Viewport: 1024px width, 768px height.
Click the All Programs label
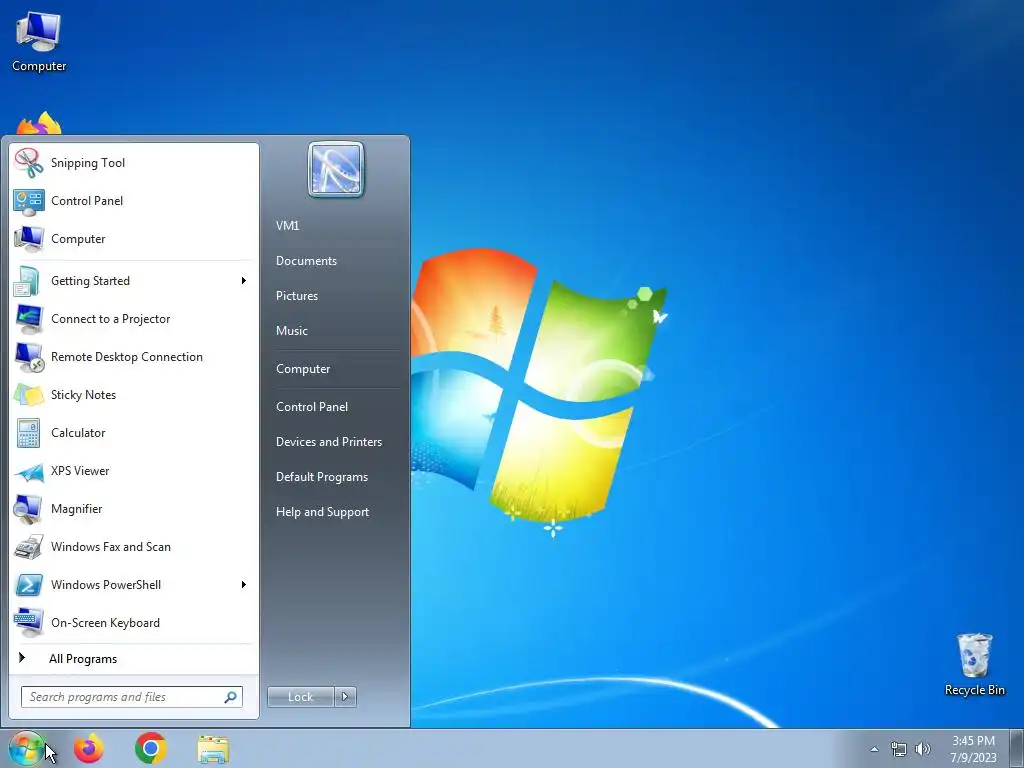coord(83,659)
